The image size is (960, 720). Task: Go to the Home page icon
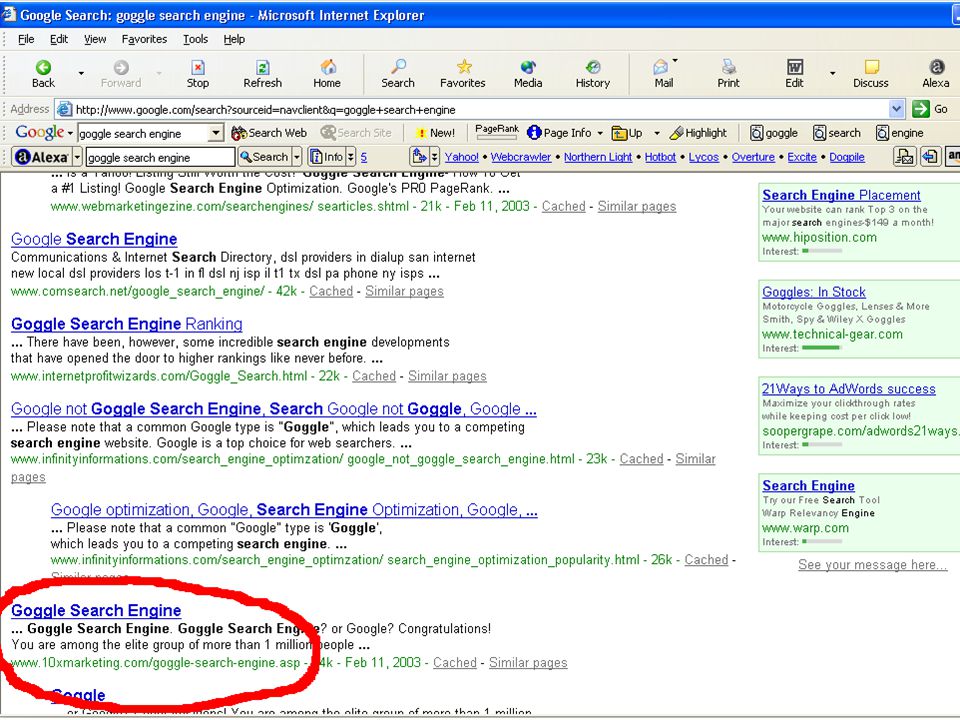pos(327,74)
